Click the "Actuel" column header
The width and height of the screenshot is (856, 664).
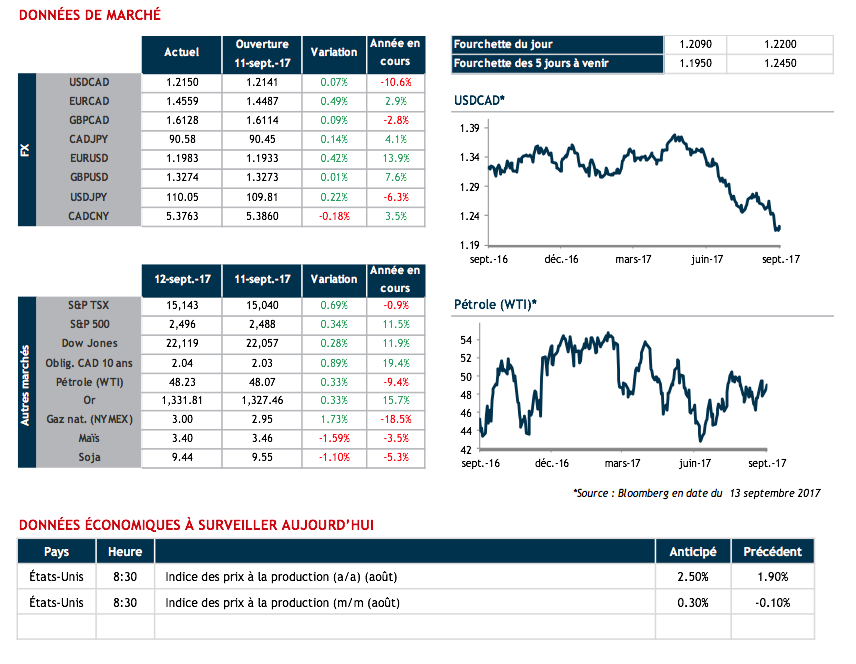click(x=181, y=52)
